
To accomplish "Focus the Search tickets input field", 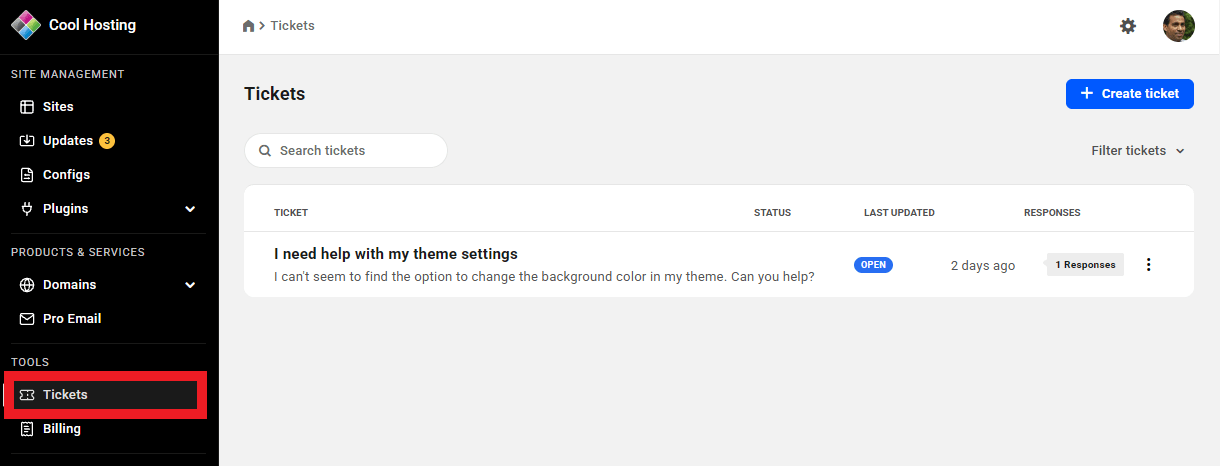I will tap(346, 151).
